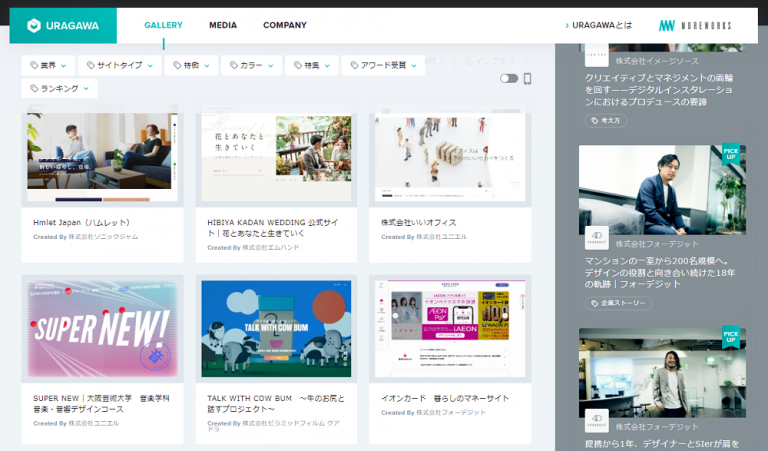Click creator 株式会社フォーデジット under イオンカード
This screenshot has width=768, height=451.
[451, 413]
